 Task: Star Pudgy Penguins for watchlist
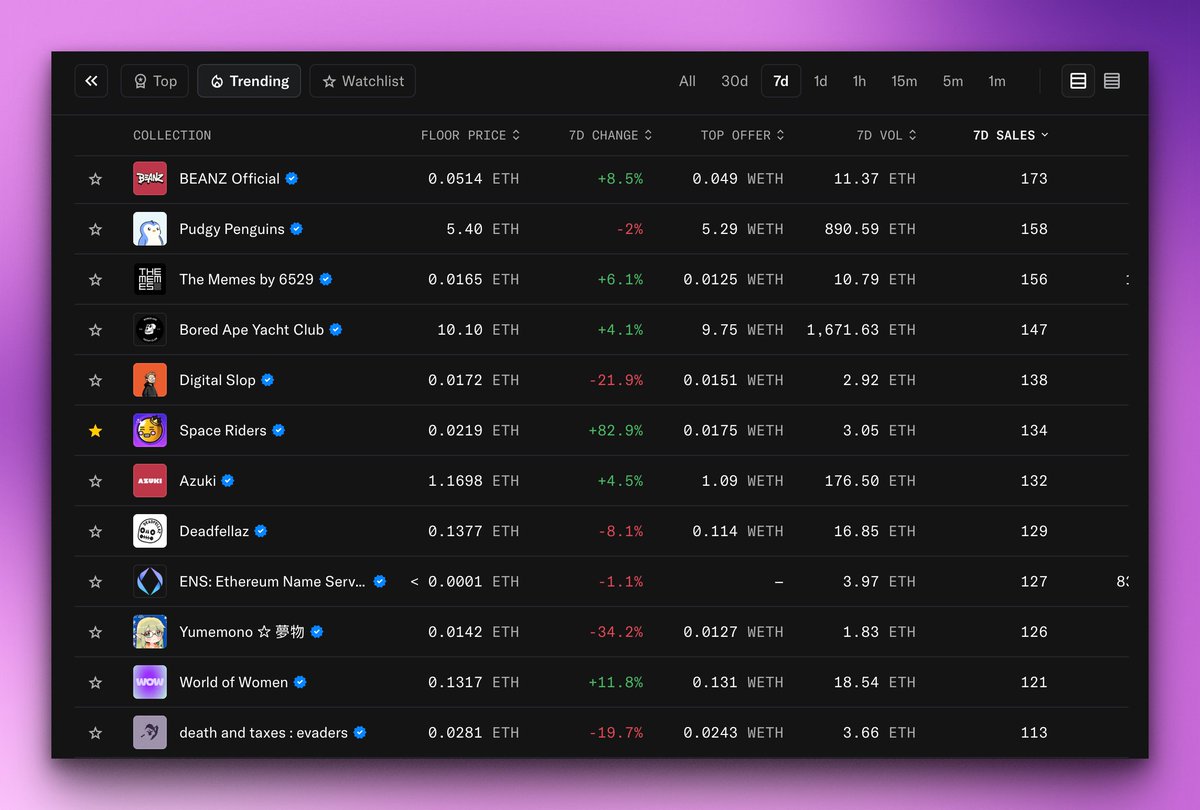click(95, 229)
